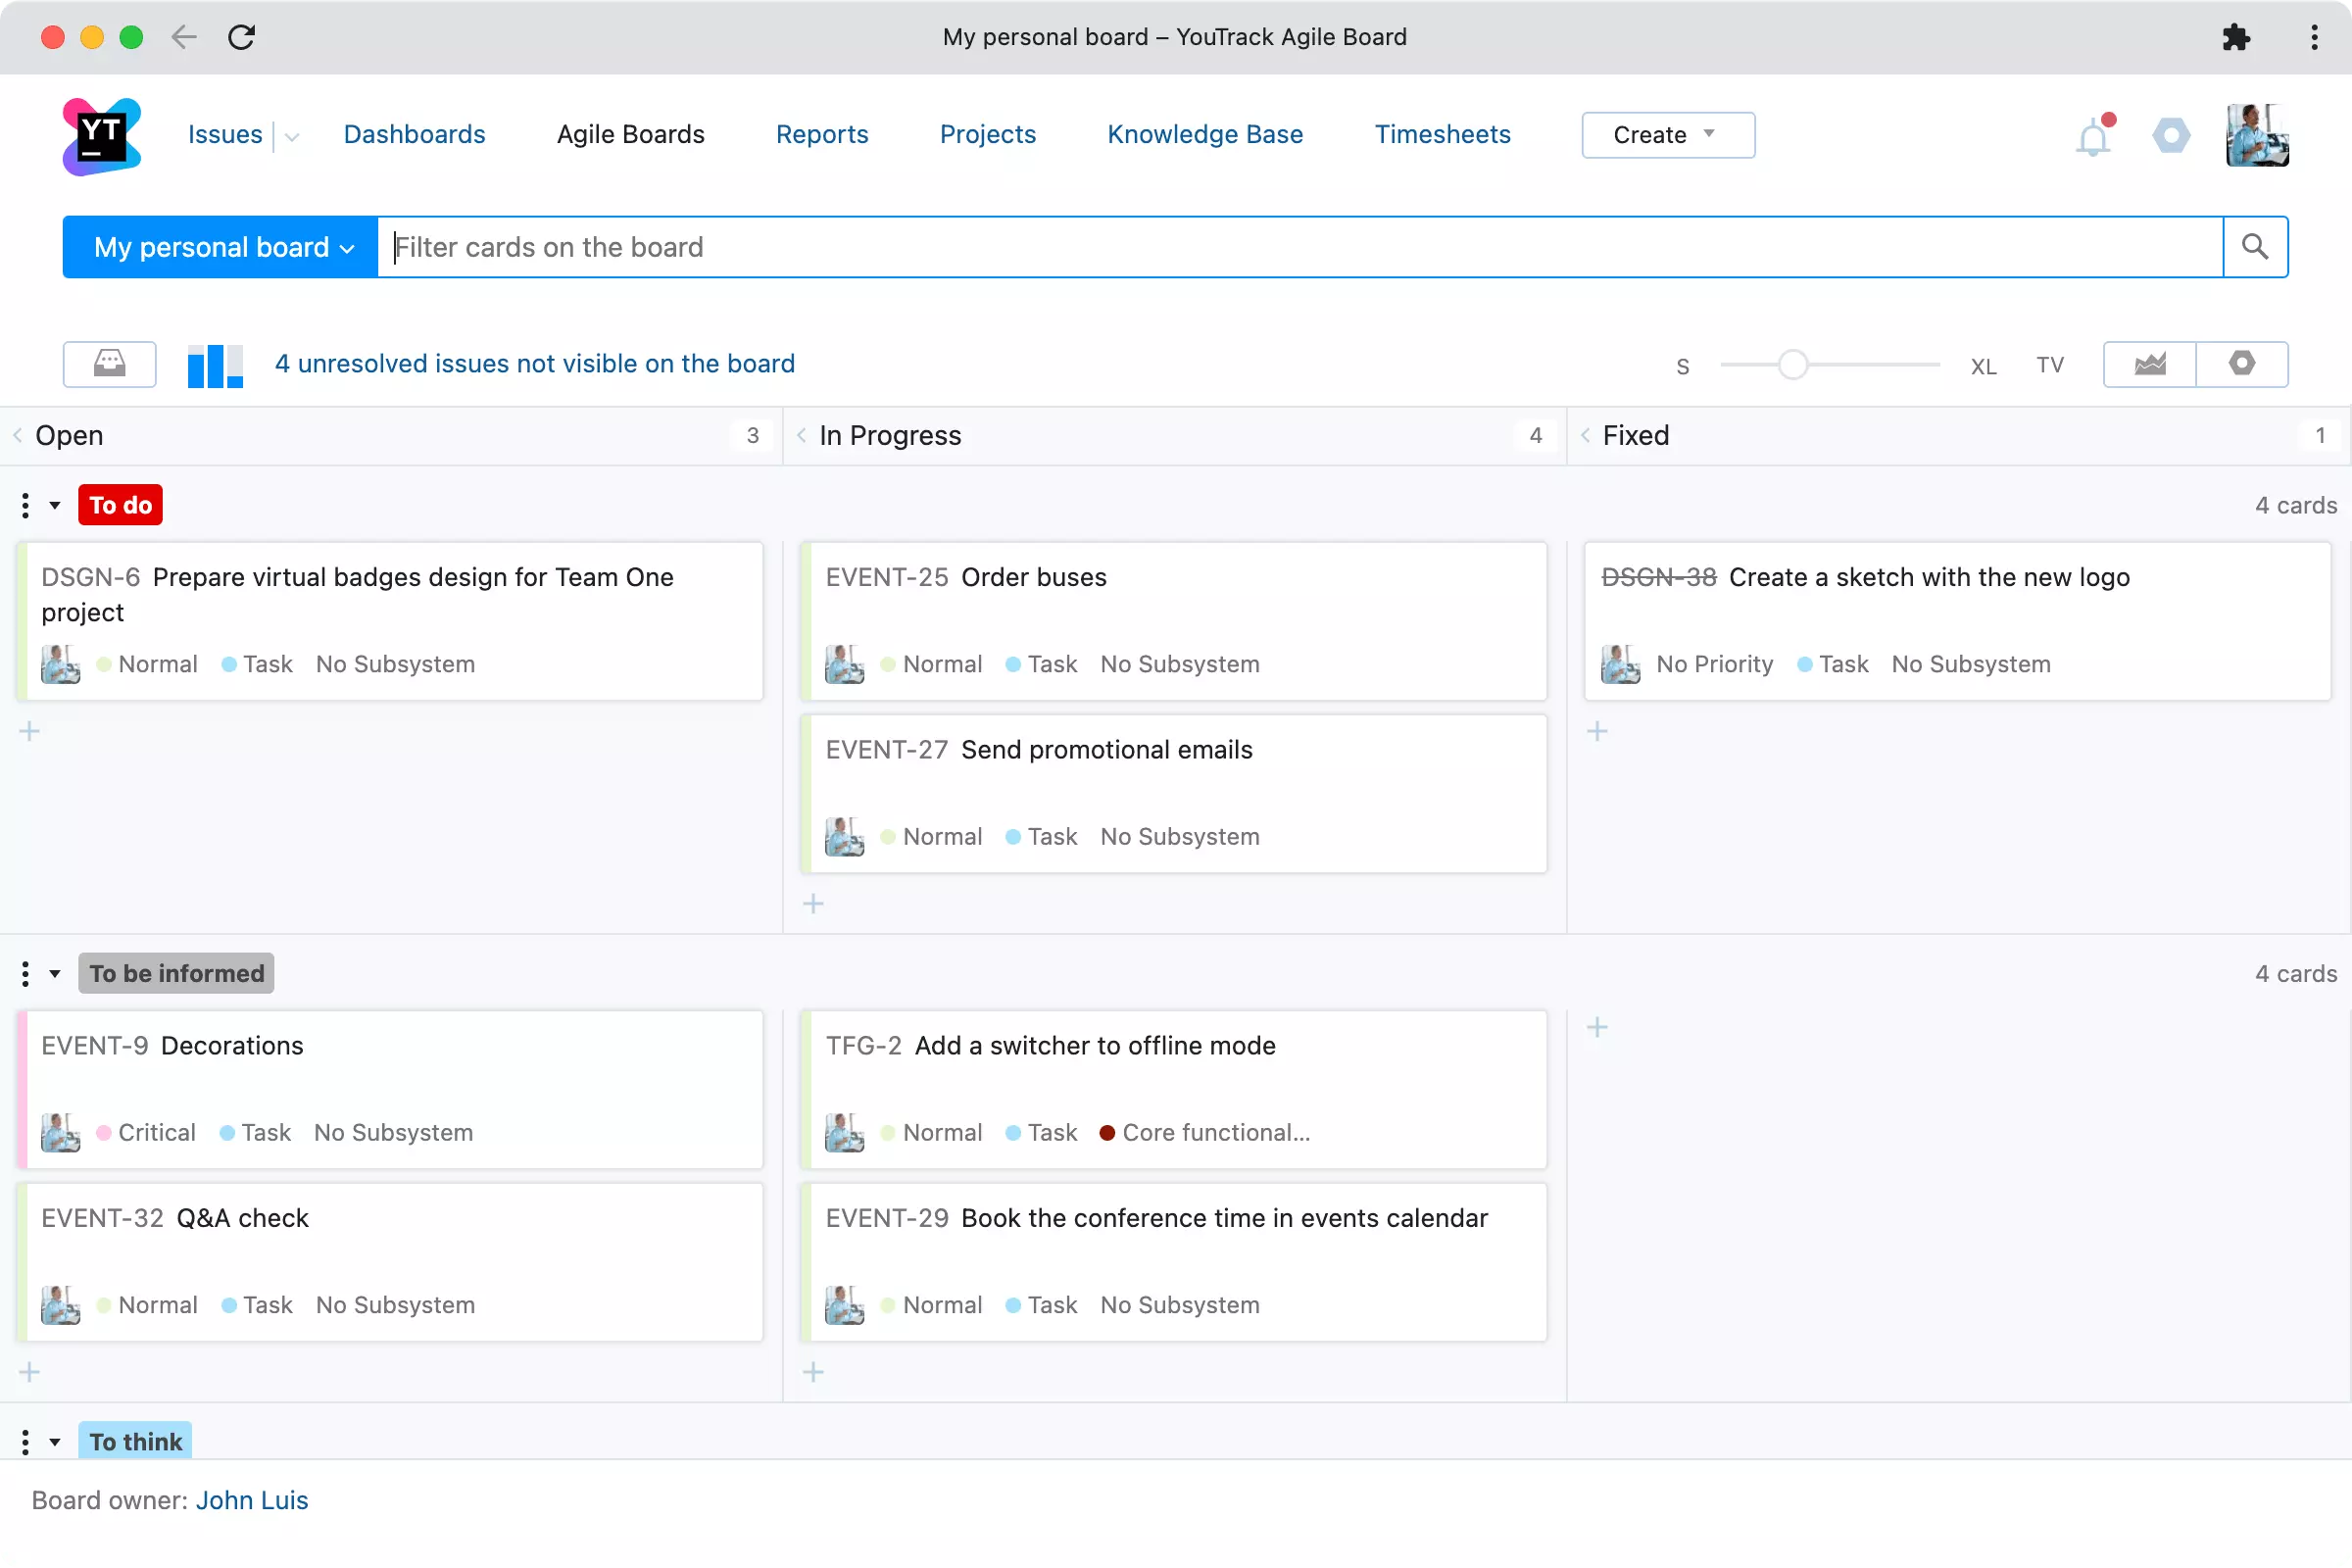This screenshot has height=1568, width=2352.
Task: Collapse the 'Open' column header arrow
Action: pos(18,434)
